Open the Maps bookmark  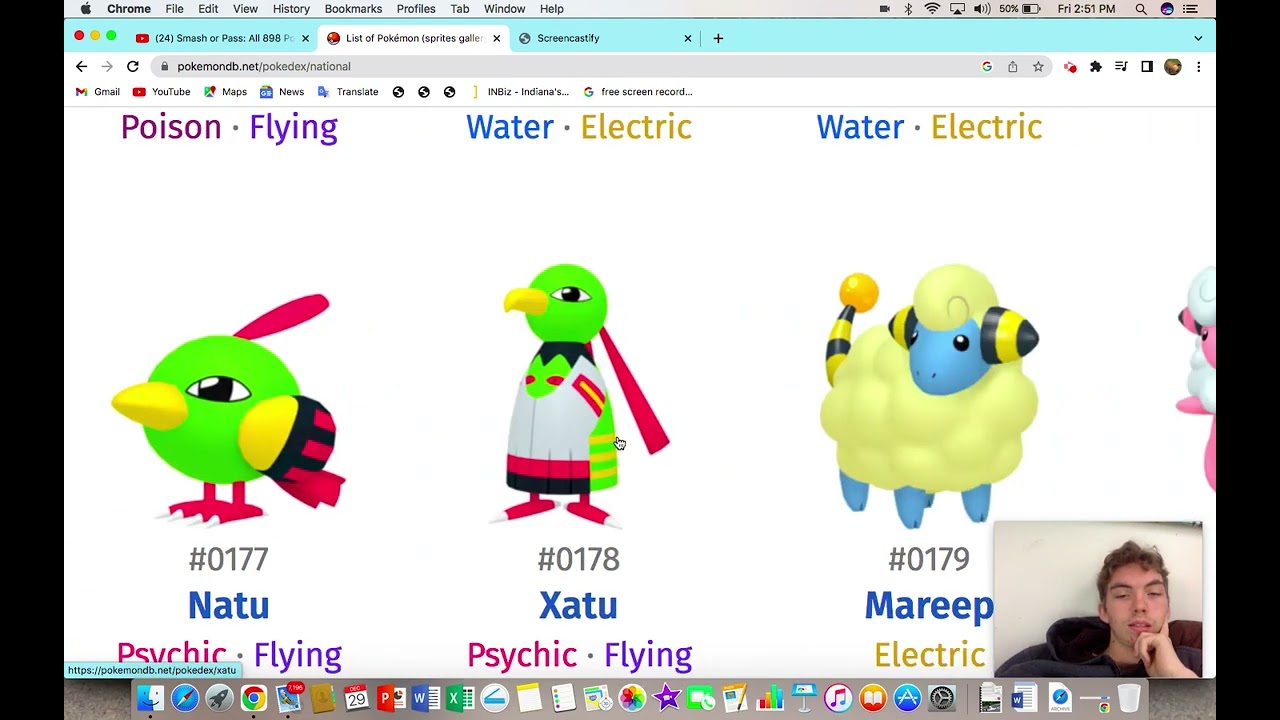click(x=225, y=92)
